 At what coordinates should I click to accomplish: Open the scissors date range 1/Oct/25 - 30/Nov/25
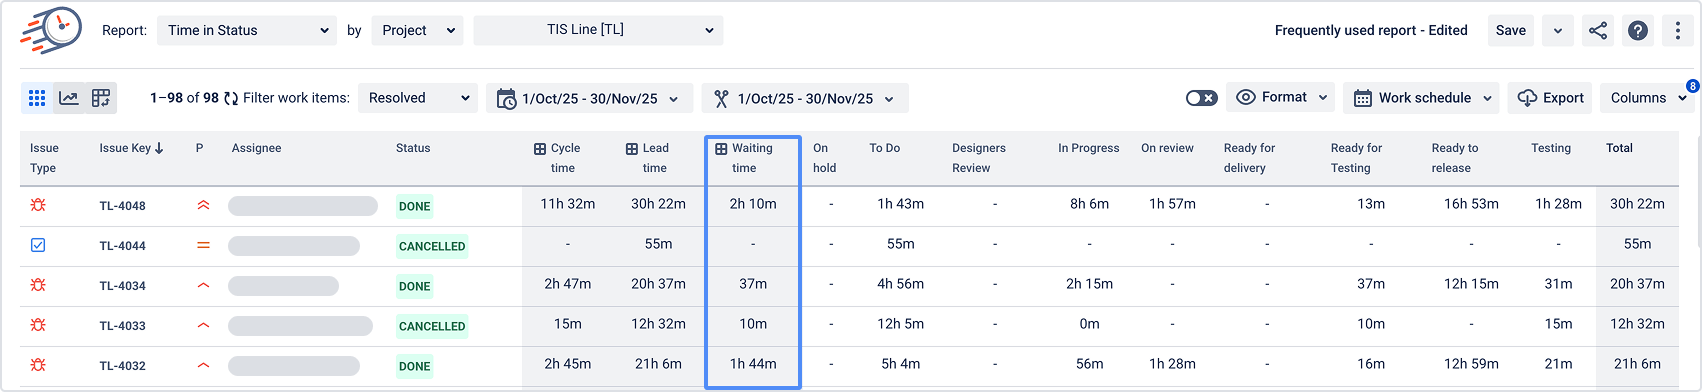[x=805, y=98]
